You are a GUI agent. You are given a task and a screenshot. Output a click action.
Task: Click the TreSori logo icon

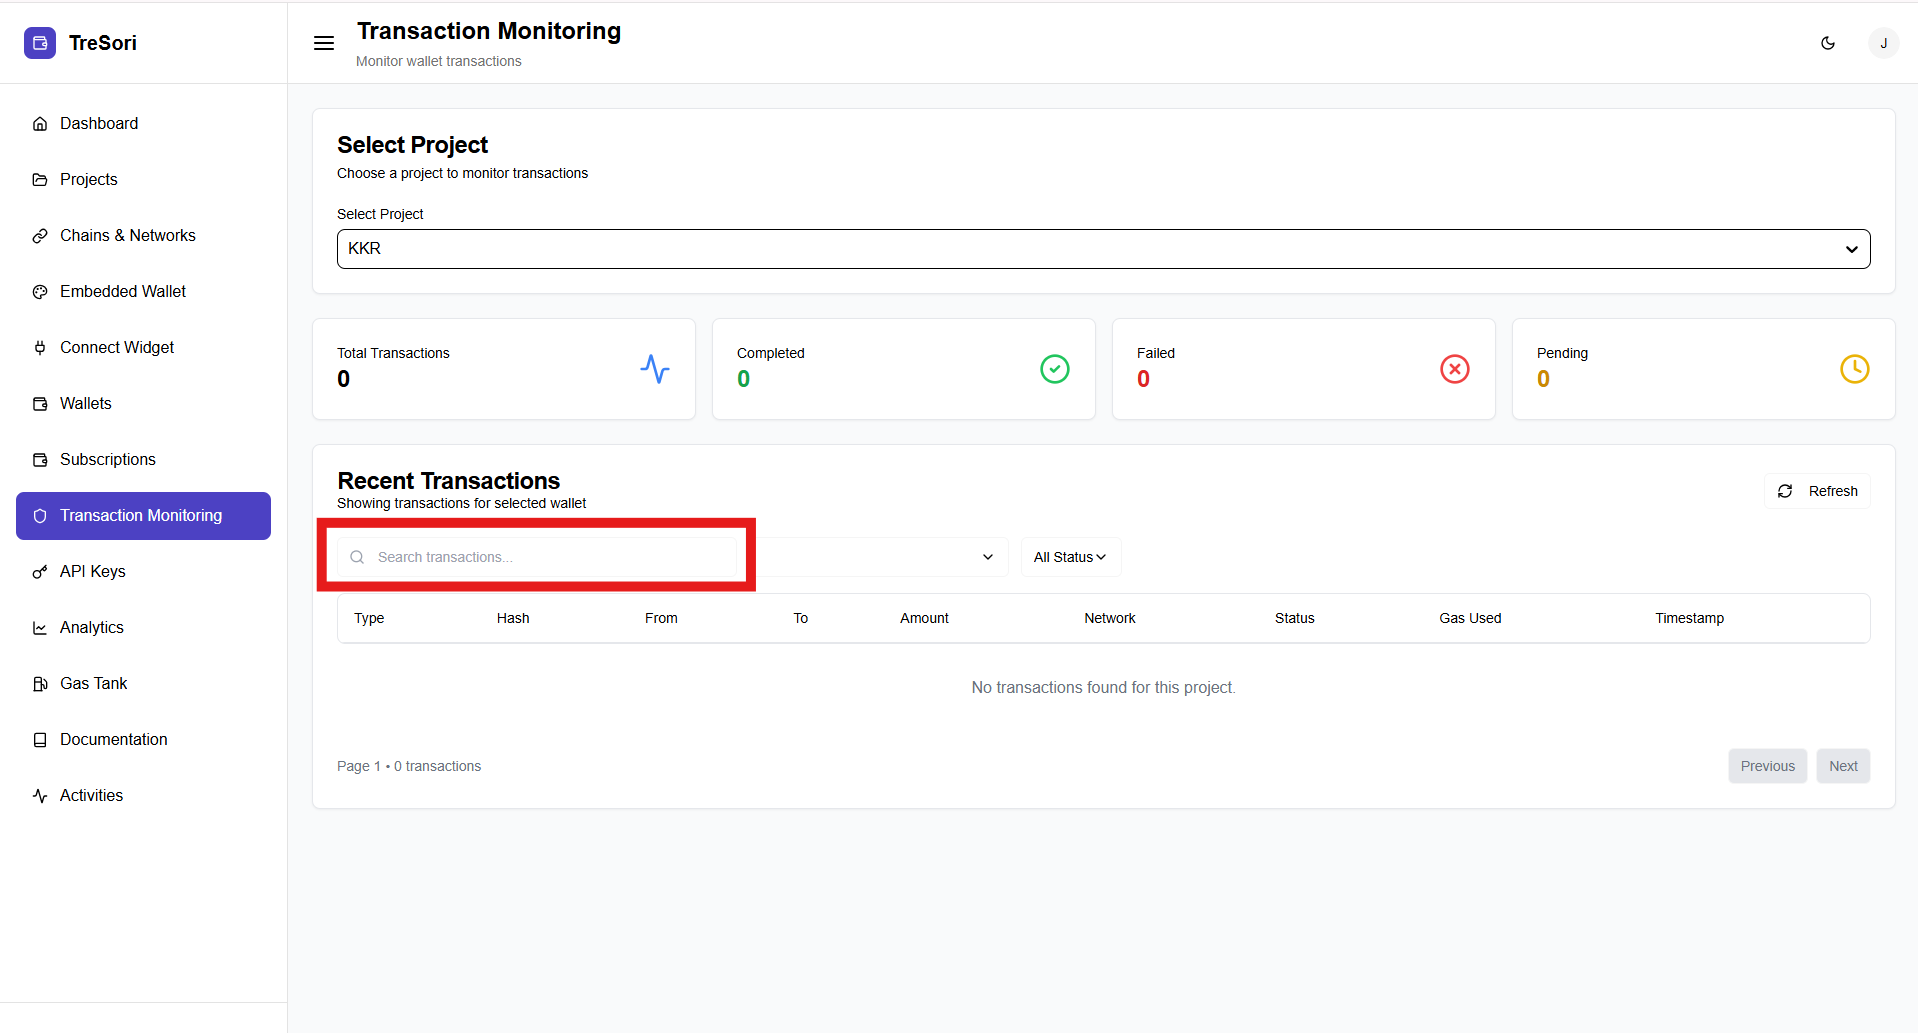[40, 43]
